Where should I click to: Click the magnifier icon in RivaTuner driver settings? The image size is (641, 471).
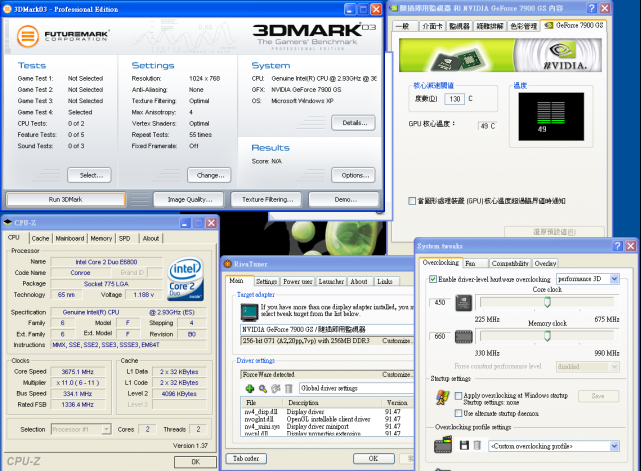pos(263,388)
